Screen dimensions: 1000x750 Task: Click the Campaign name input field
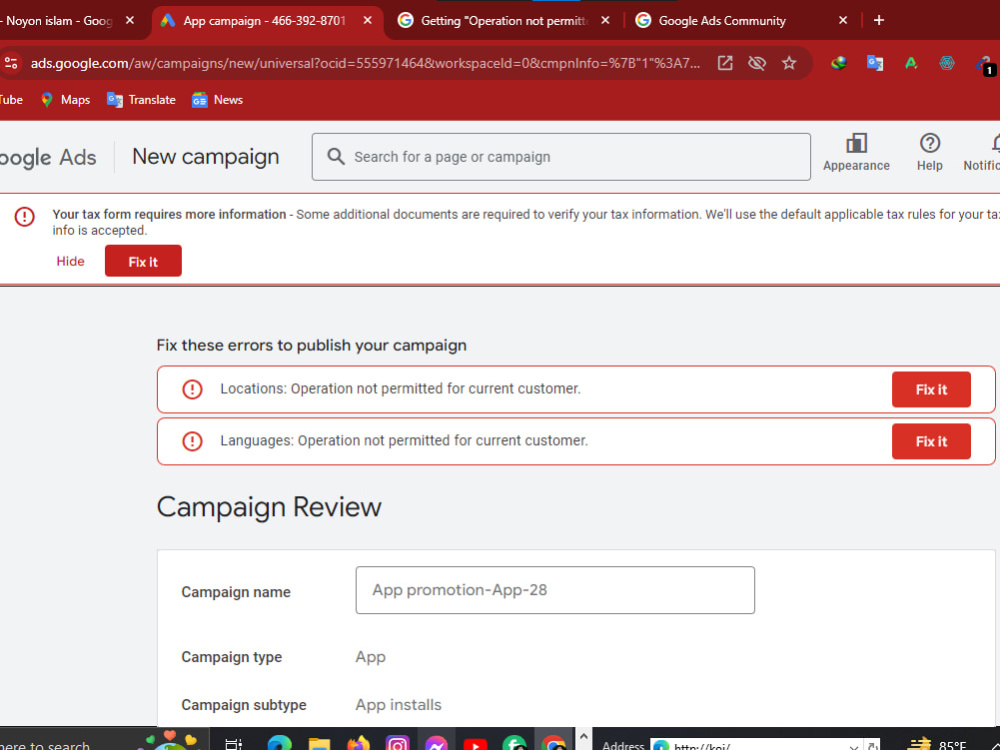click(555, 590)
